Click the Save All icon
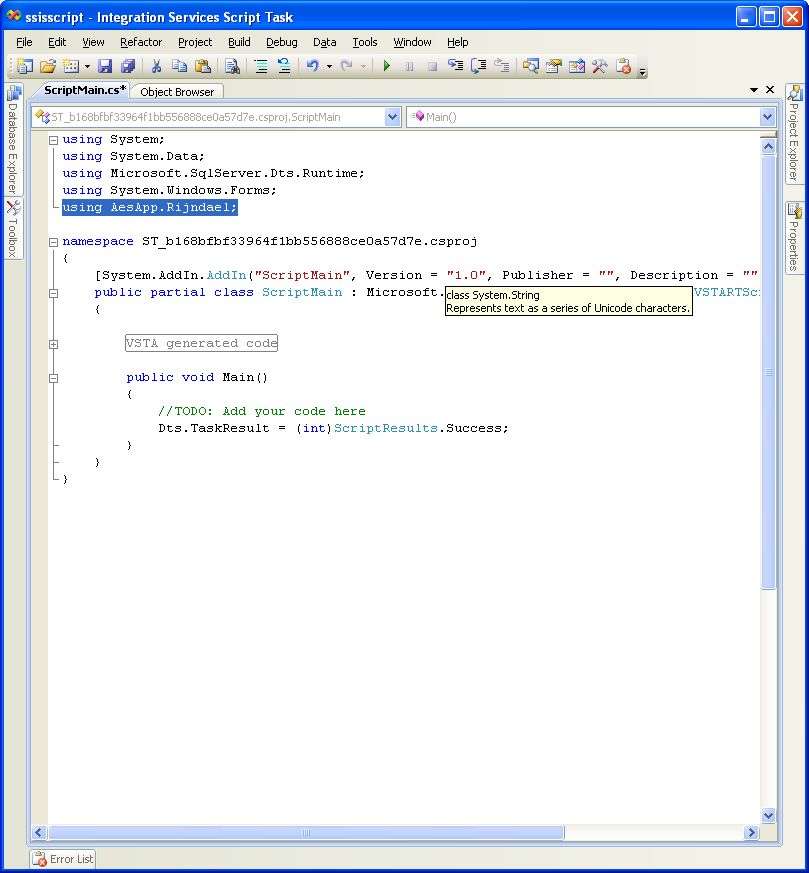Screen dimensions: 809x873 [x=128, y=66]
